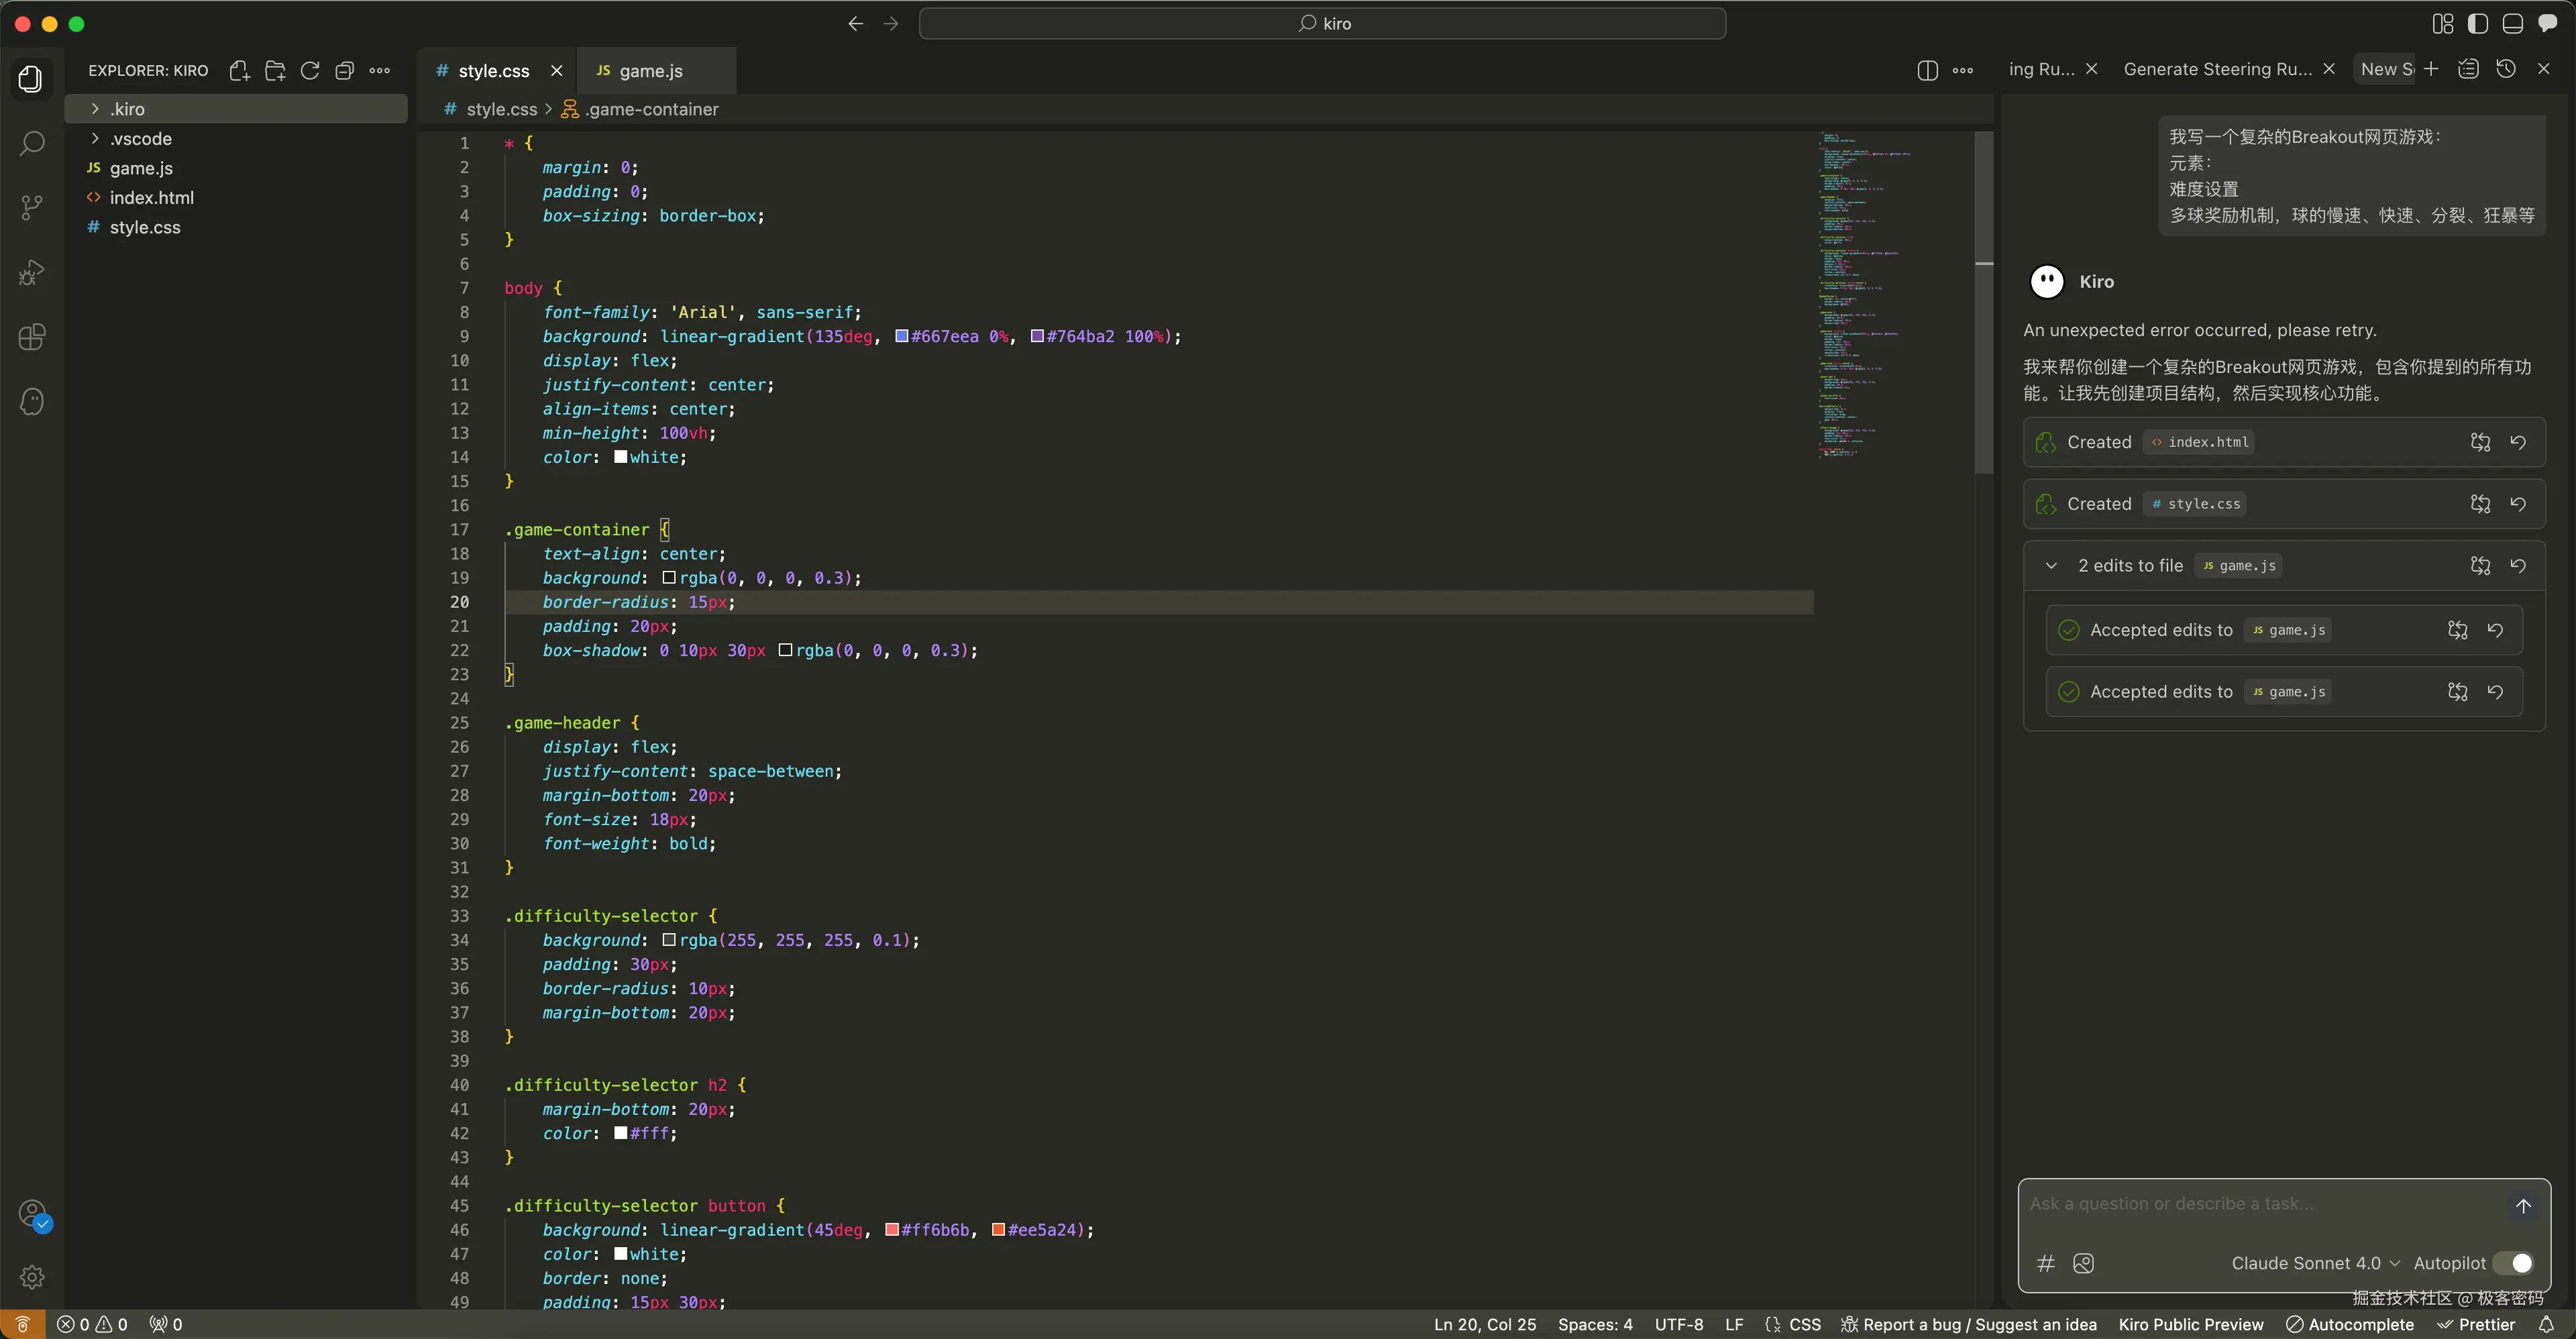Open chat history clock icon

coord(2506,68)
